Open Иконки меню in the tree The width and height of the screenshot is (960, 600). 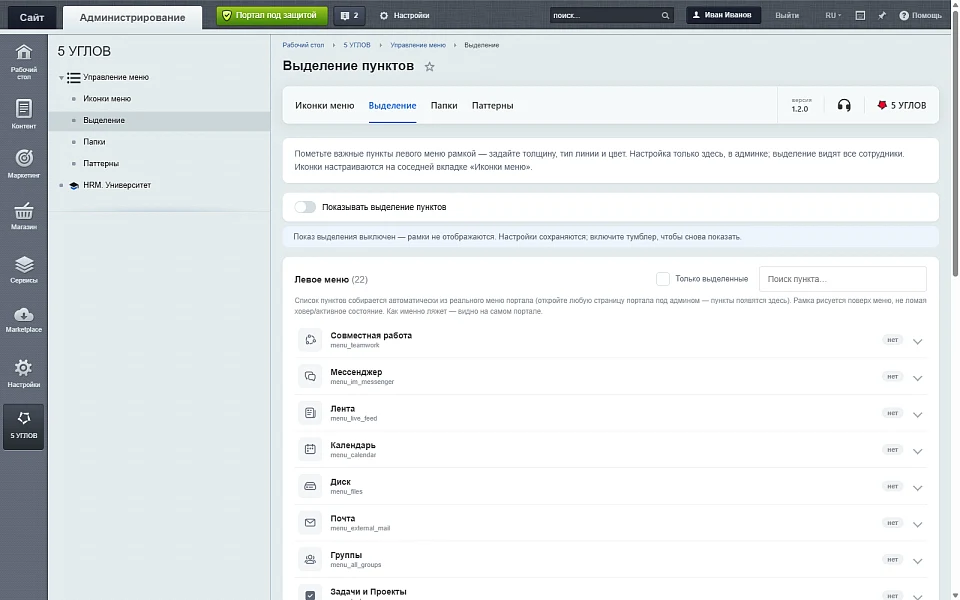pos(107,99)
